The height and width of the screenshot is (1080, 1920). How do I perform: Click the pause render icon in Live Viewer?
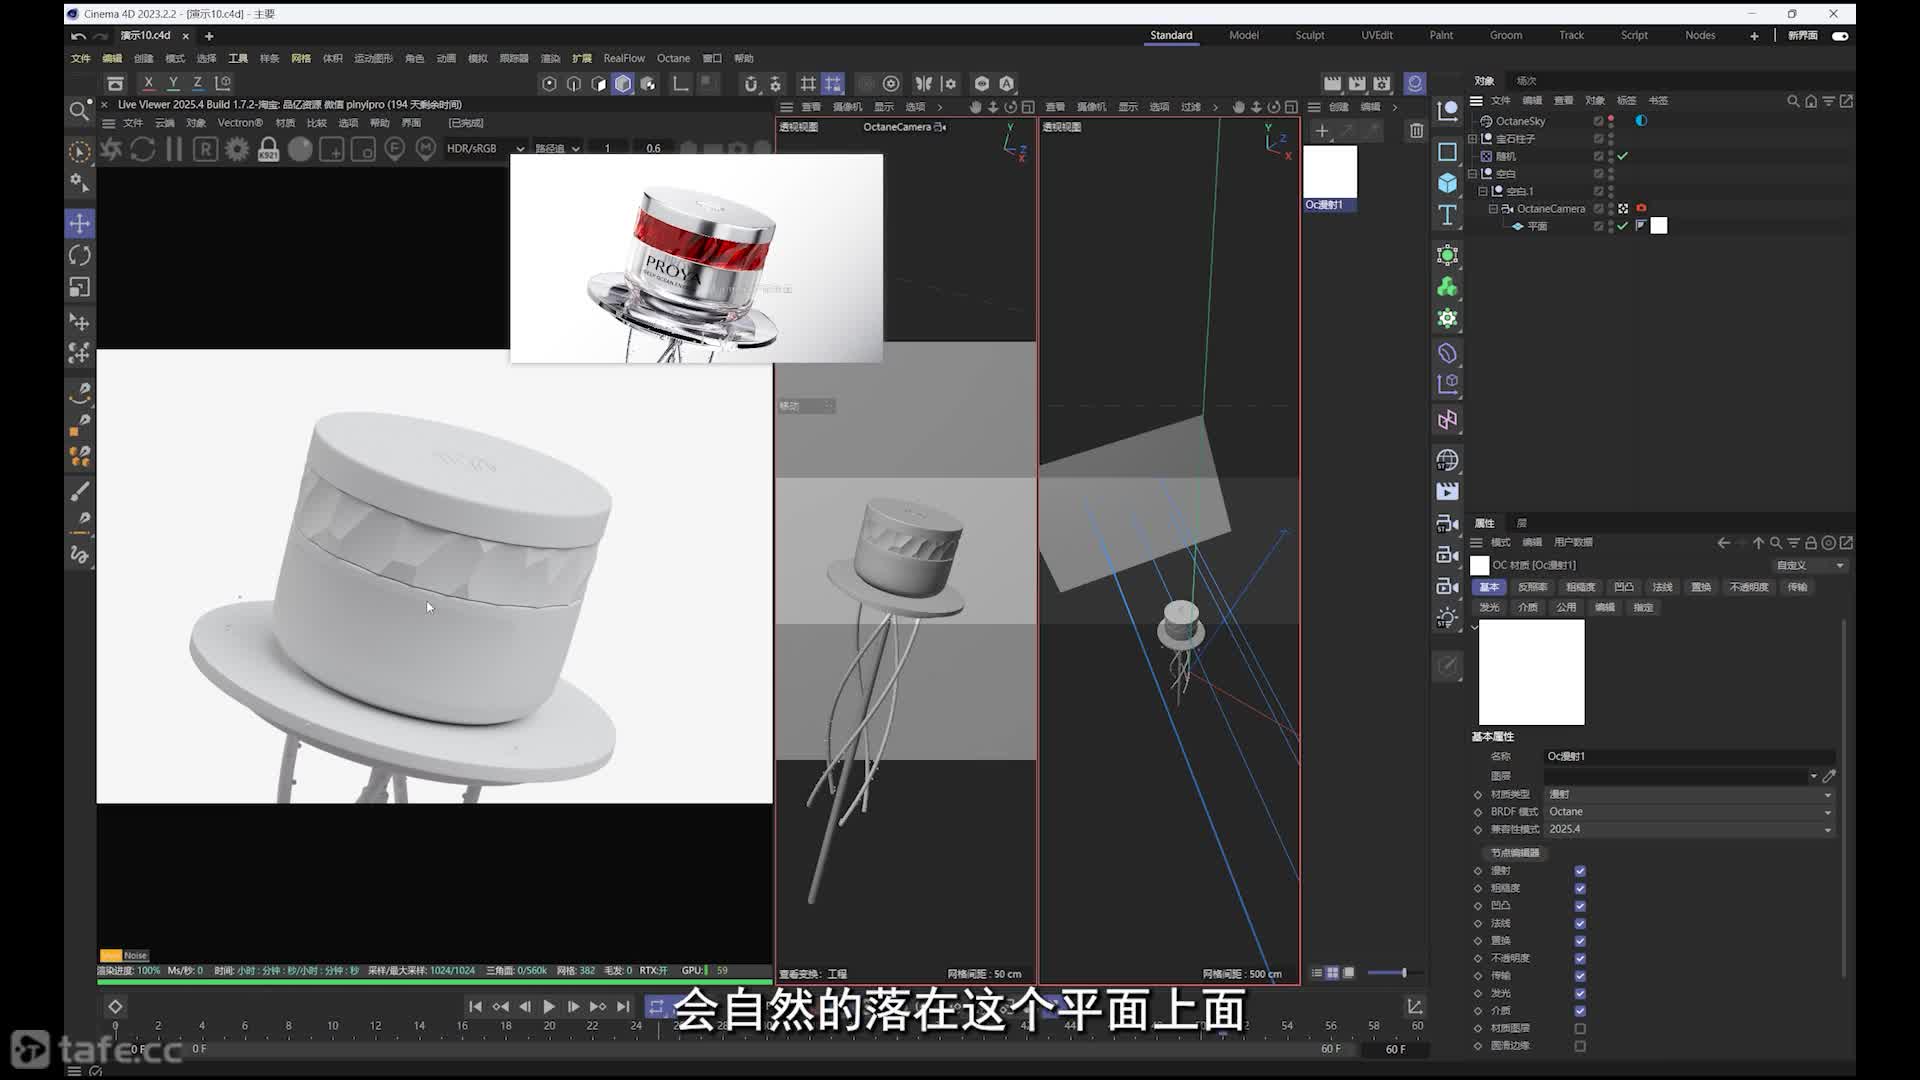coord(174,149)
